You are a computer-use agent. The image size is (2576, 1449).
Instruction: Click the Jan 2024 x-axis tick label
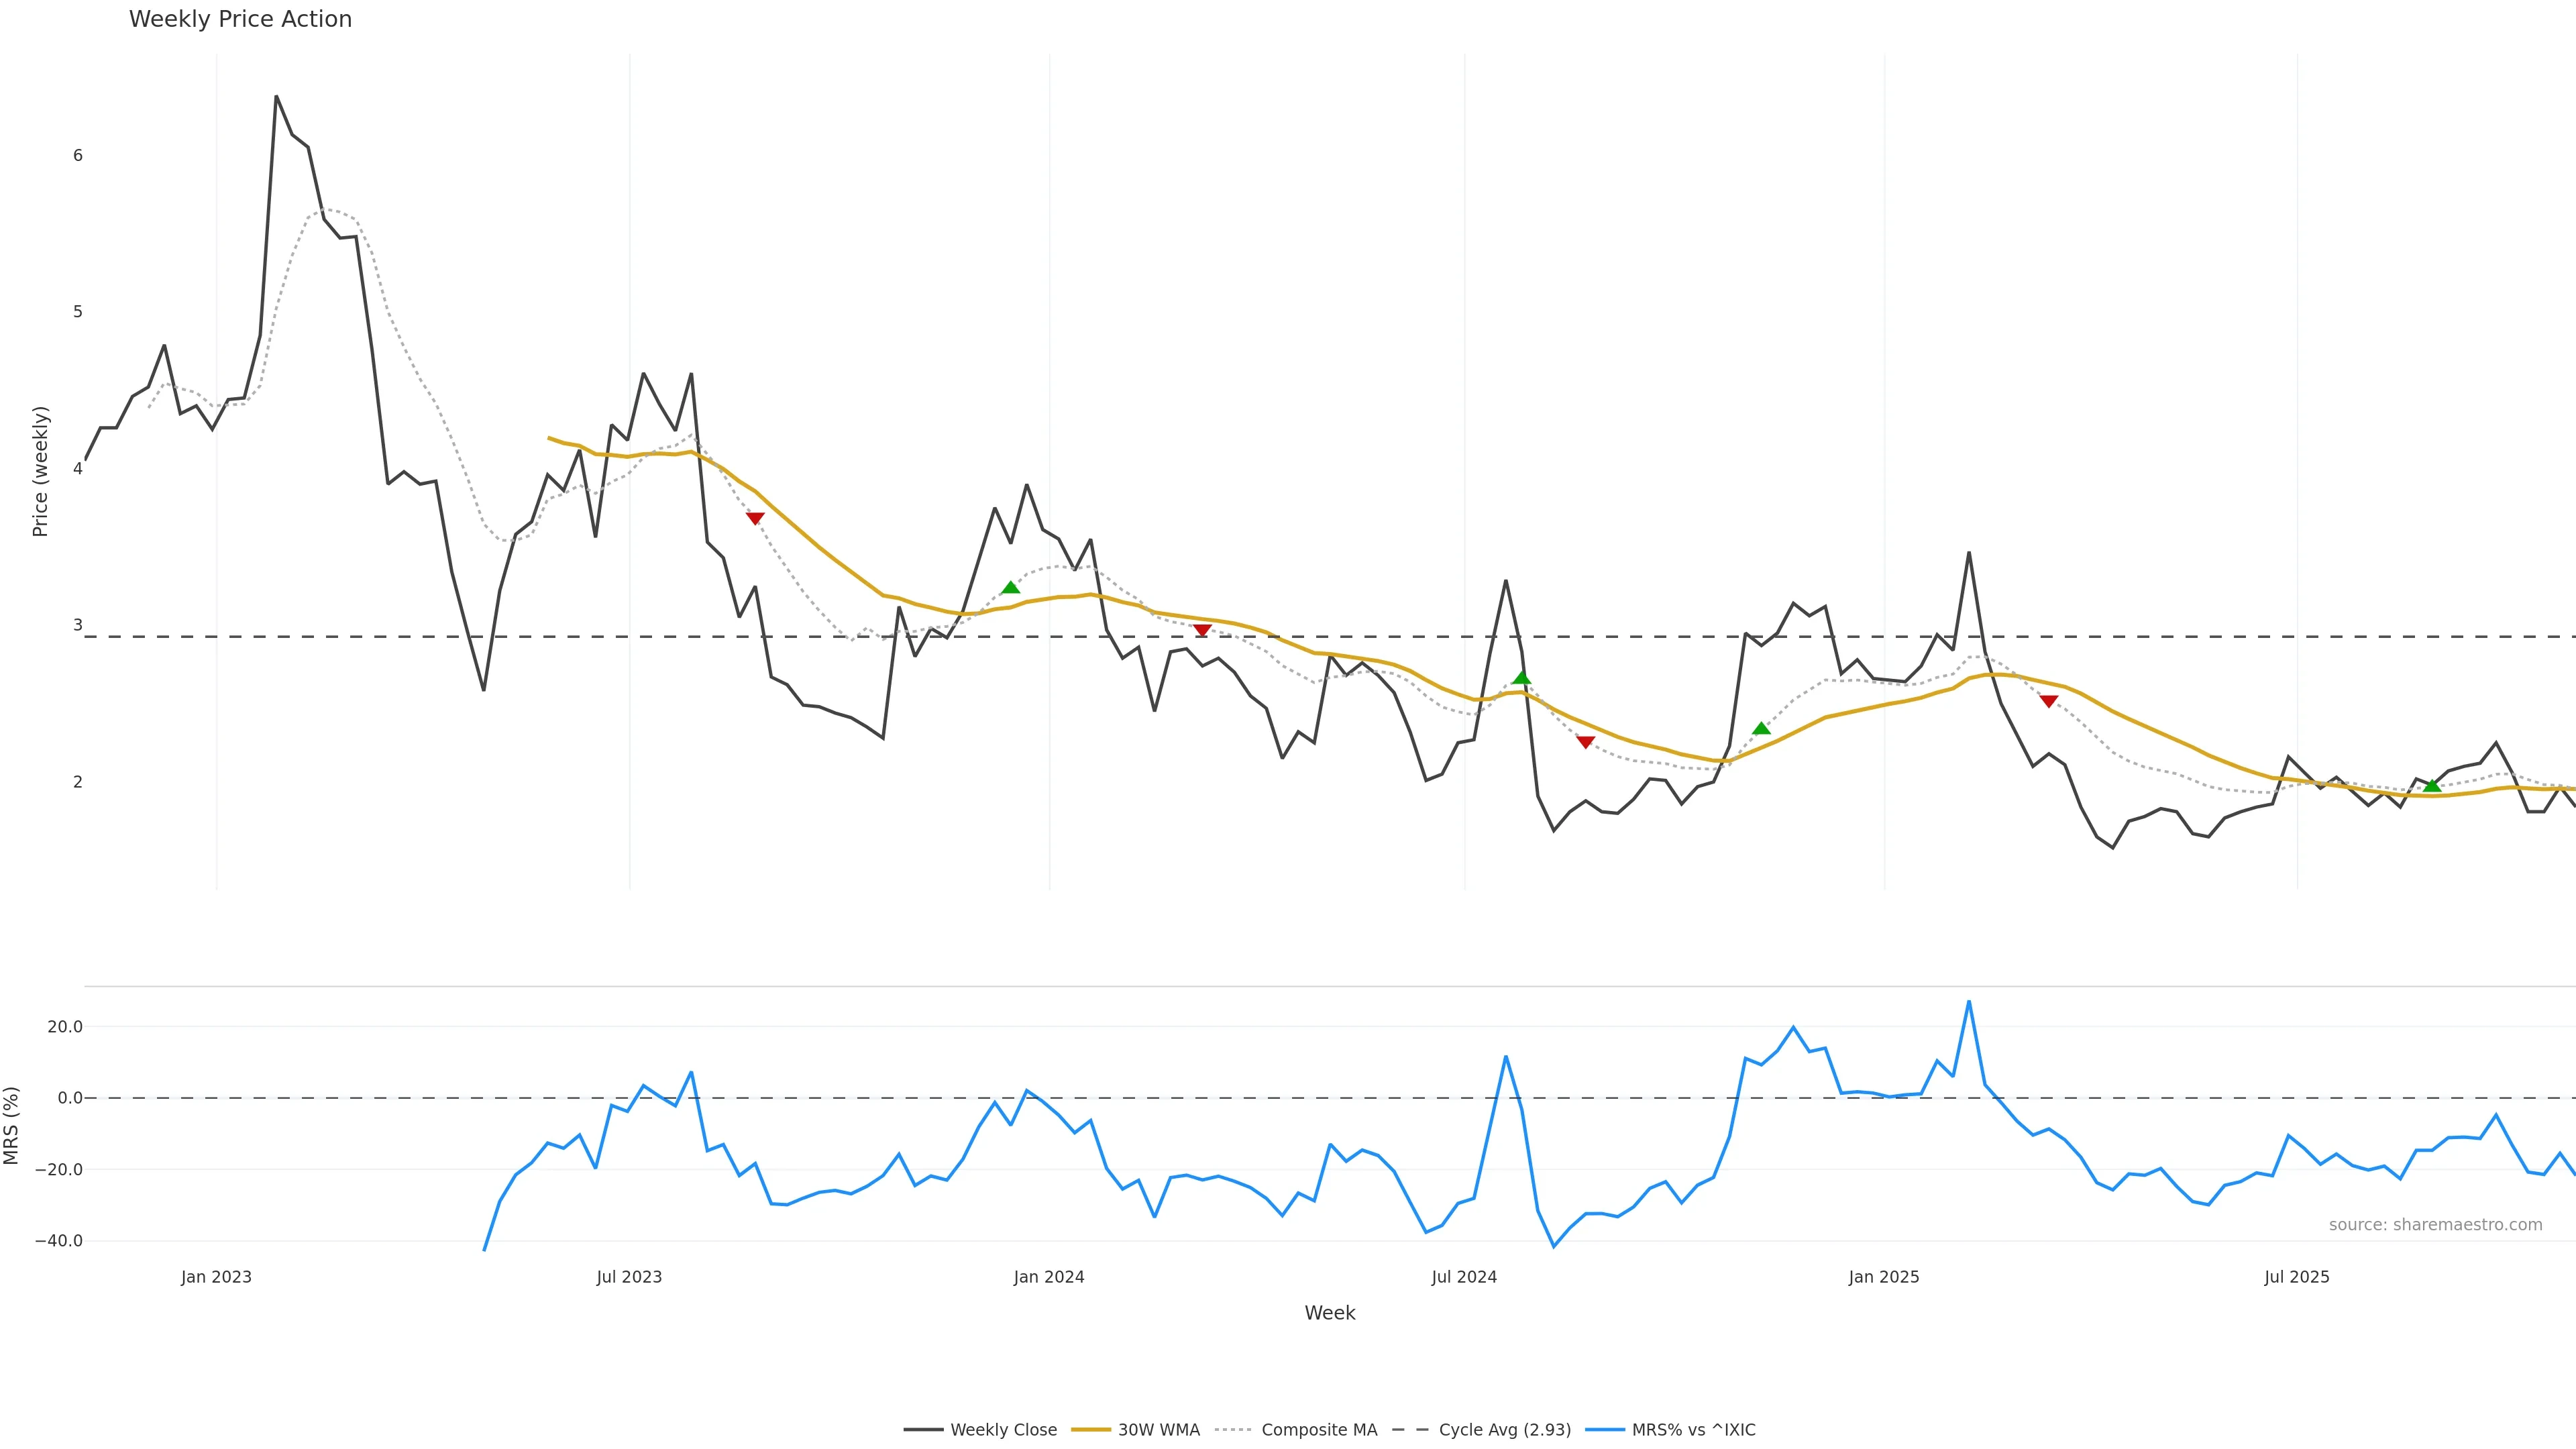tap(1049, 1277)
